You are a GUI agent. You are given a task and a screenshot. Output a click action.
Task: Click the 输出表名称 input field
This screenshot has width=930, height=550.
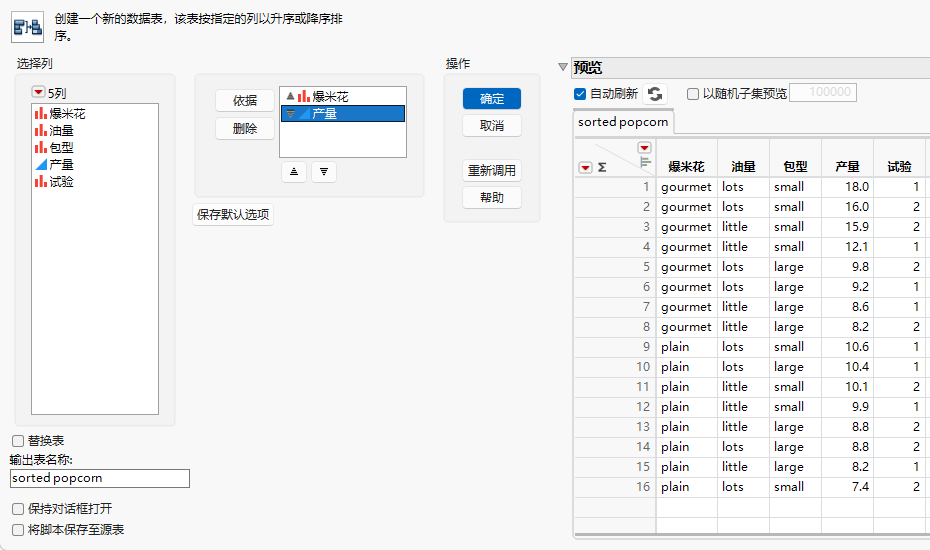100,478
